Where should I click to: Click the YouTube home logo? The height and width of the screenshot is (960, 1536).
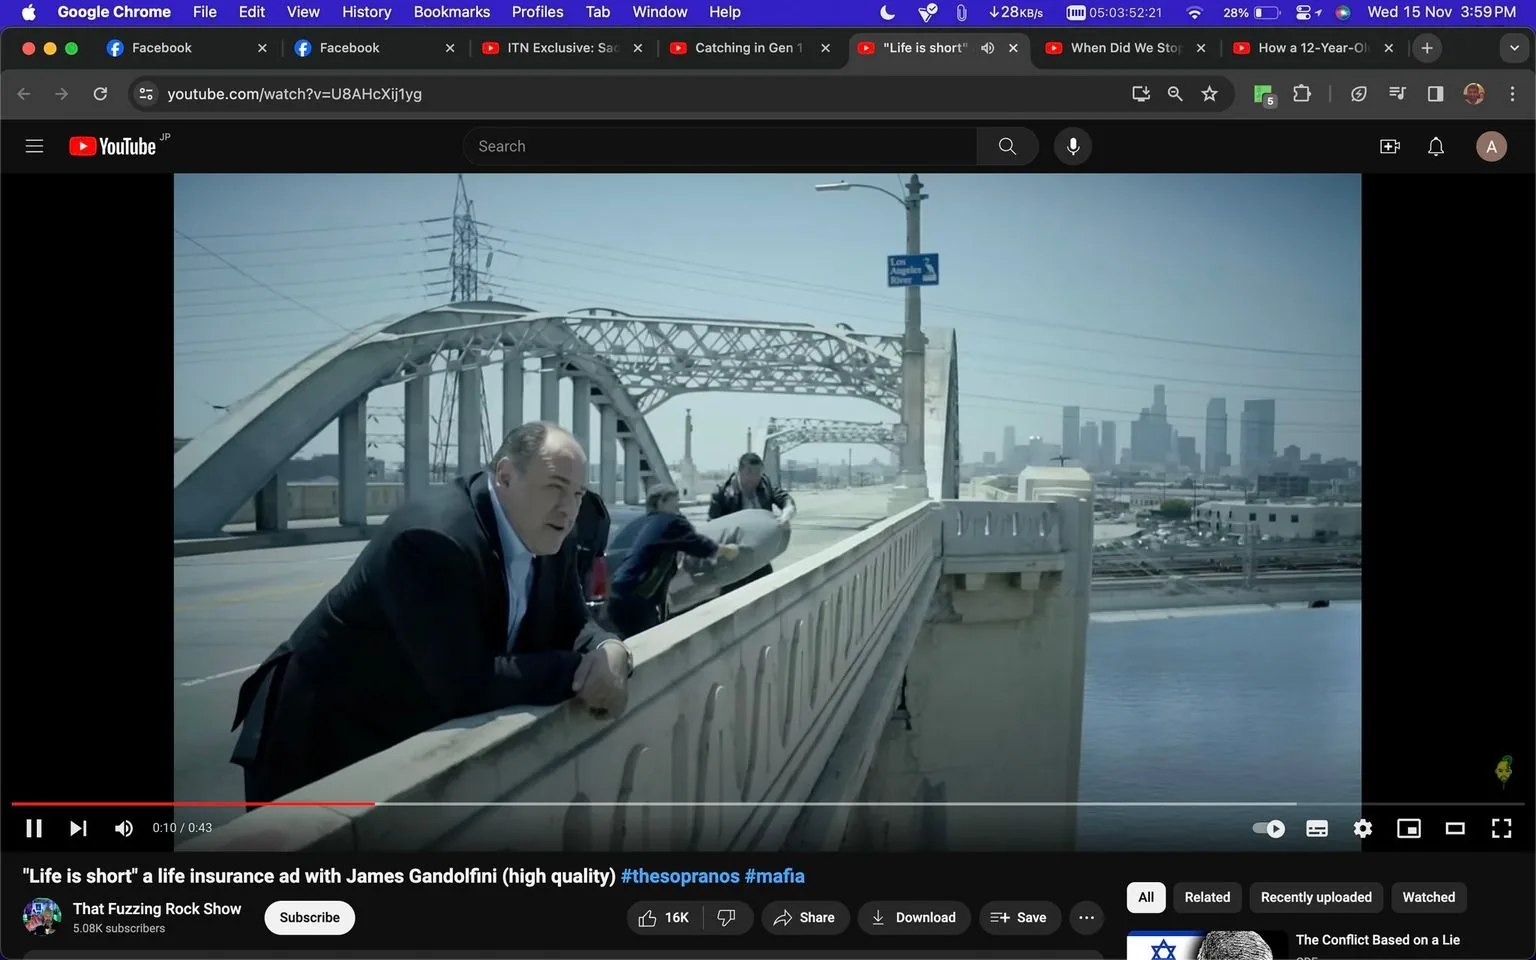111,145
